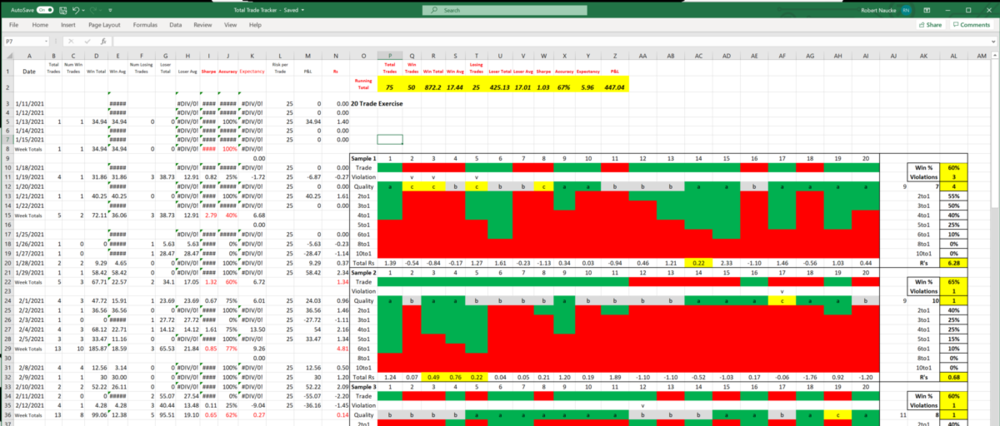Open the File menu

(x=13, y=24)
